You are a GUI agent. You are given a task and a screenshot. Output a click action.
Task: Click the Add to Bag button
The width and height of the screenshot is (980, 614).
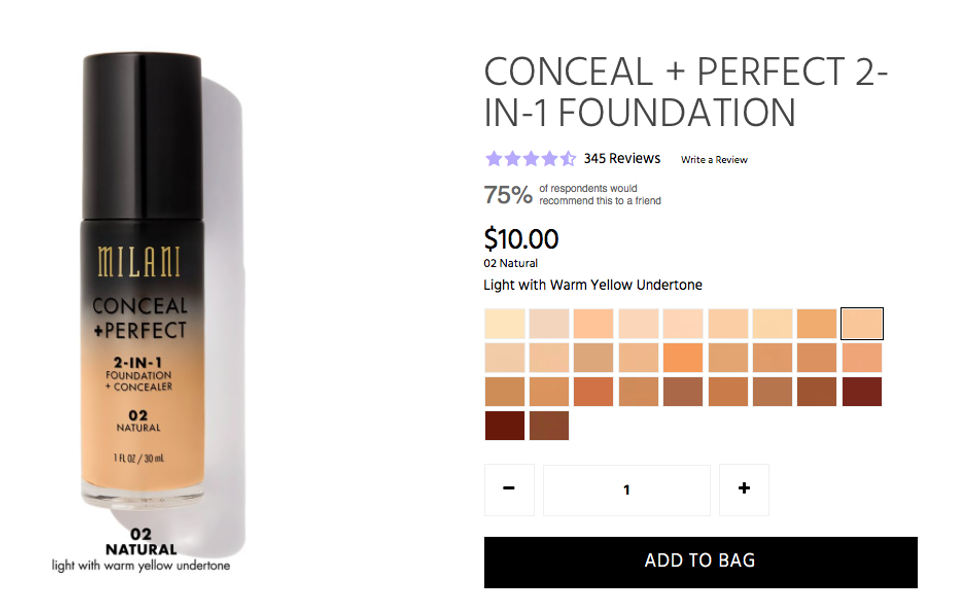point(700,561)
